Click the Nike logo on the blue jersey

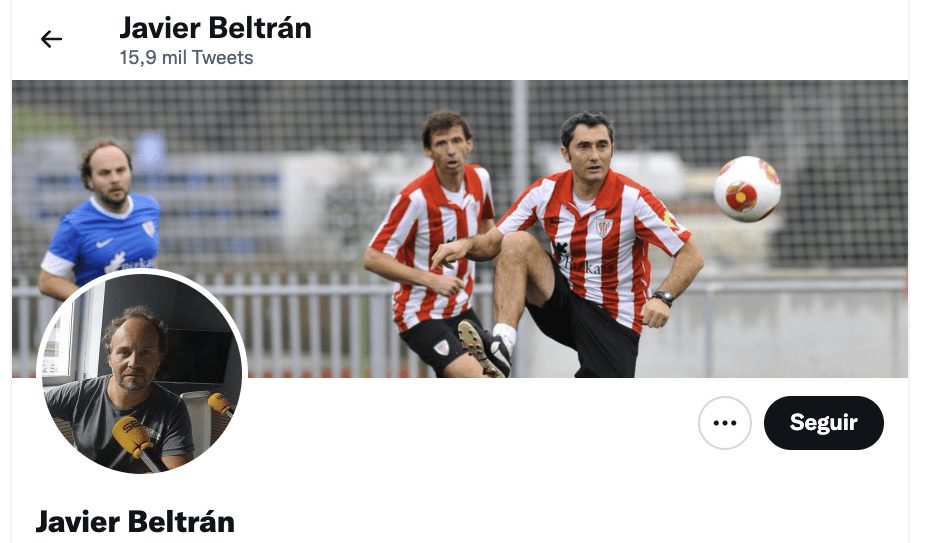[x=104, y=242]
